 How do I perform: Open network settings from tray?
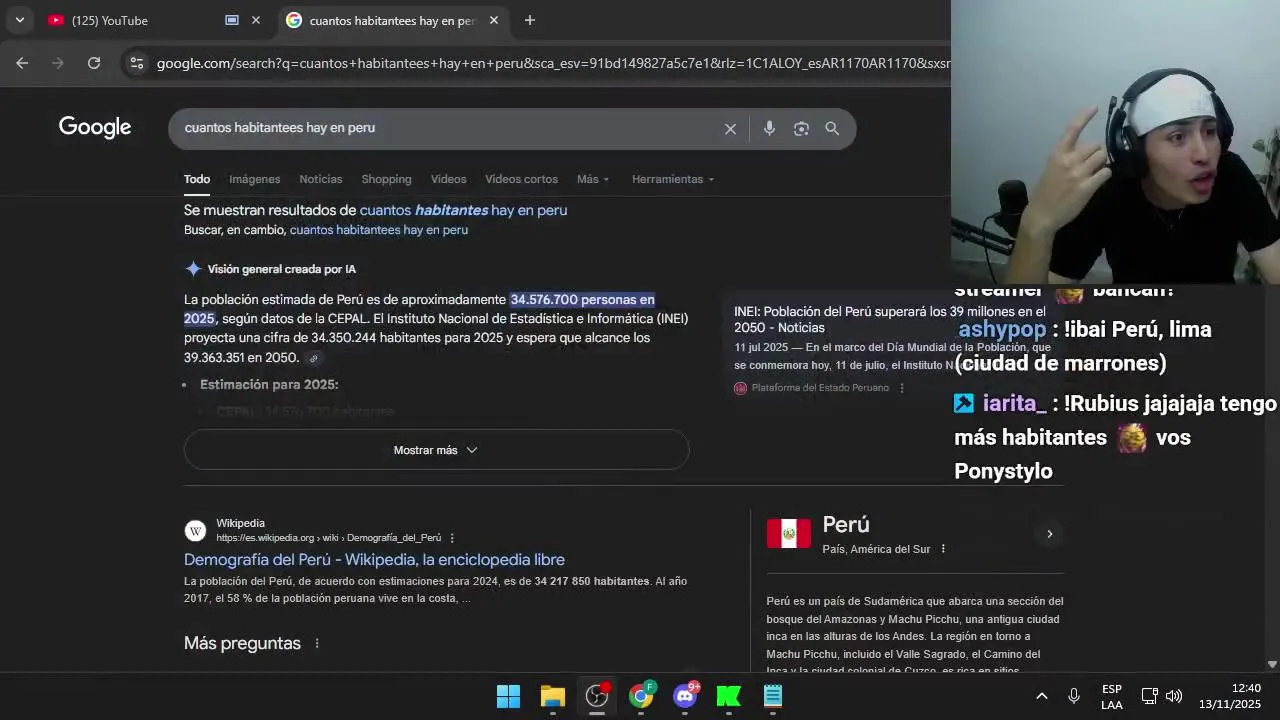pos(1150,696)
